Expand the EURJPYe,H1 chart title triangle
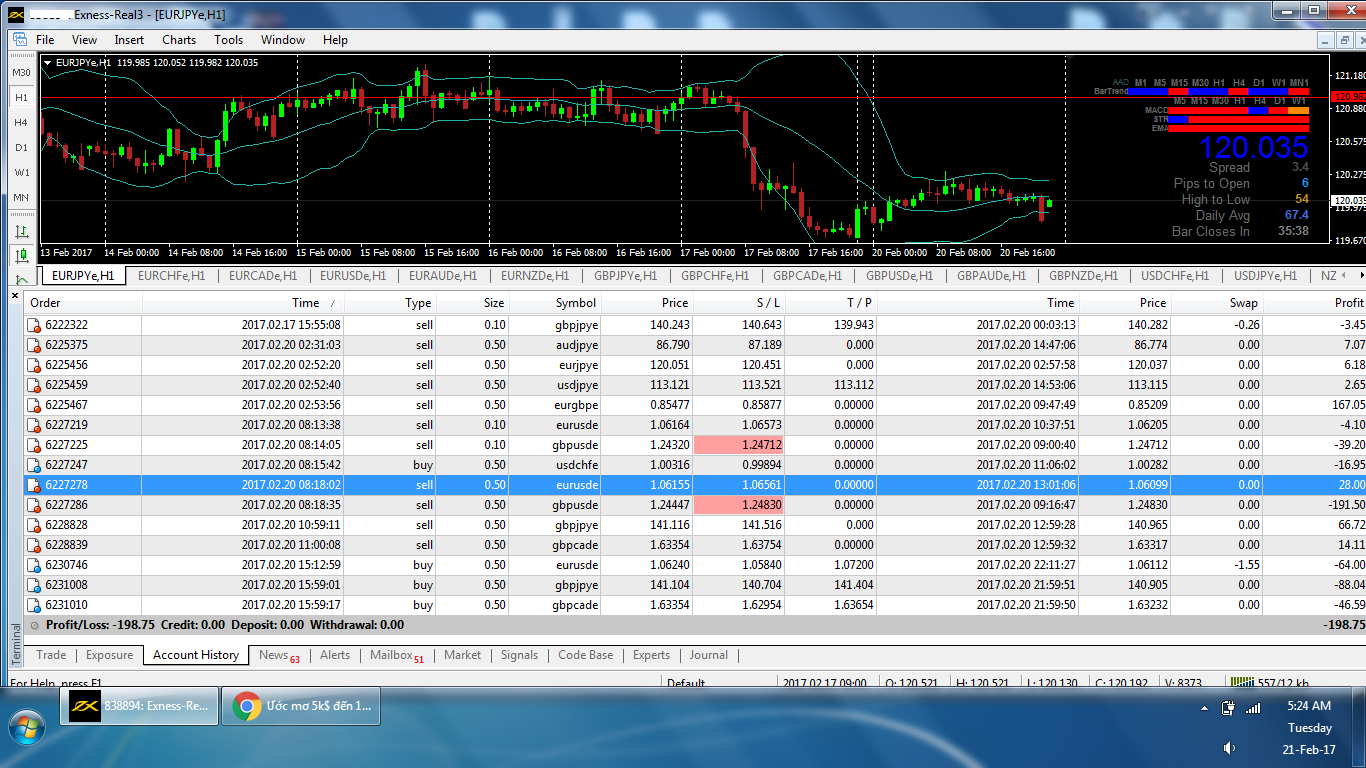Viewport: 1366px width, 768px height. 48,62
